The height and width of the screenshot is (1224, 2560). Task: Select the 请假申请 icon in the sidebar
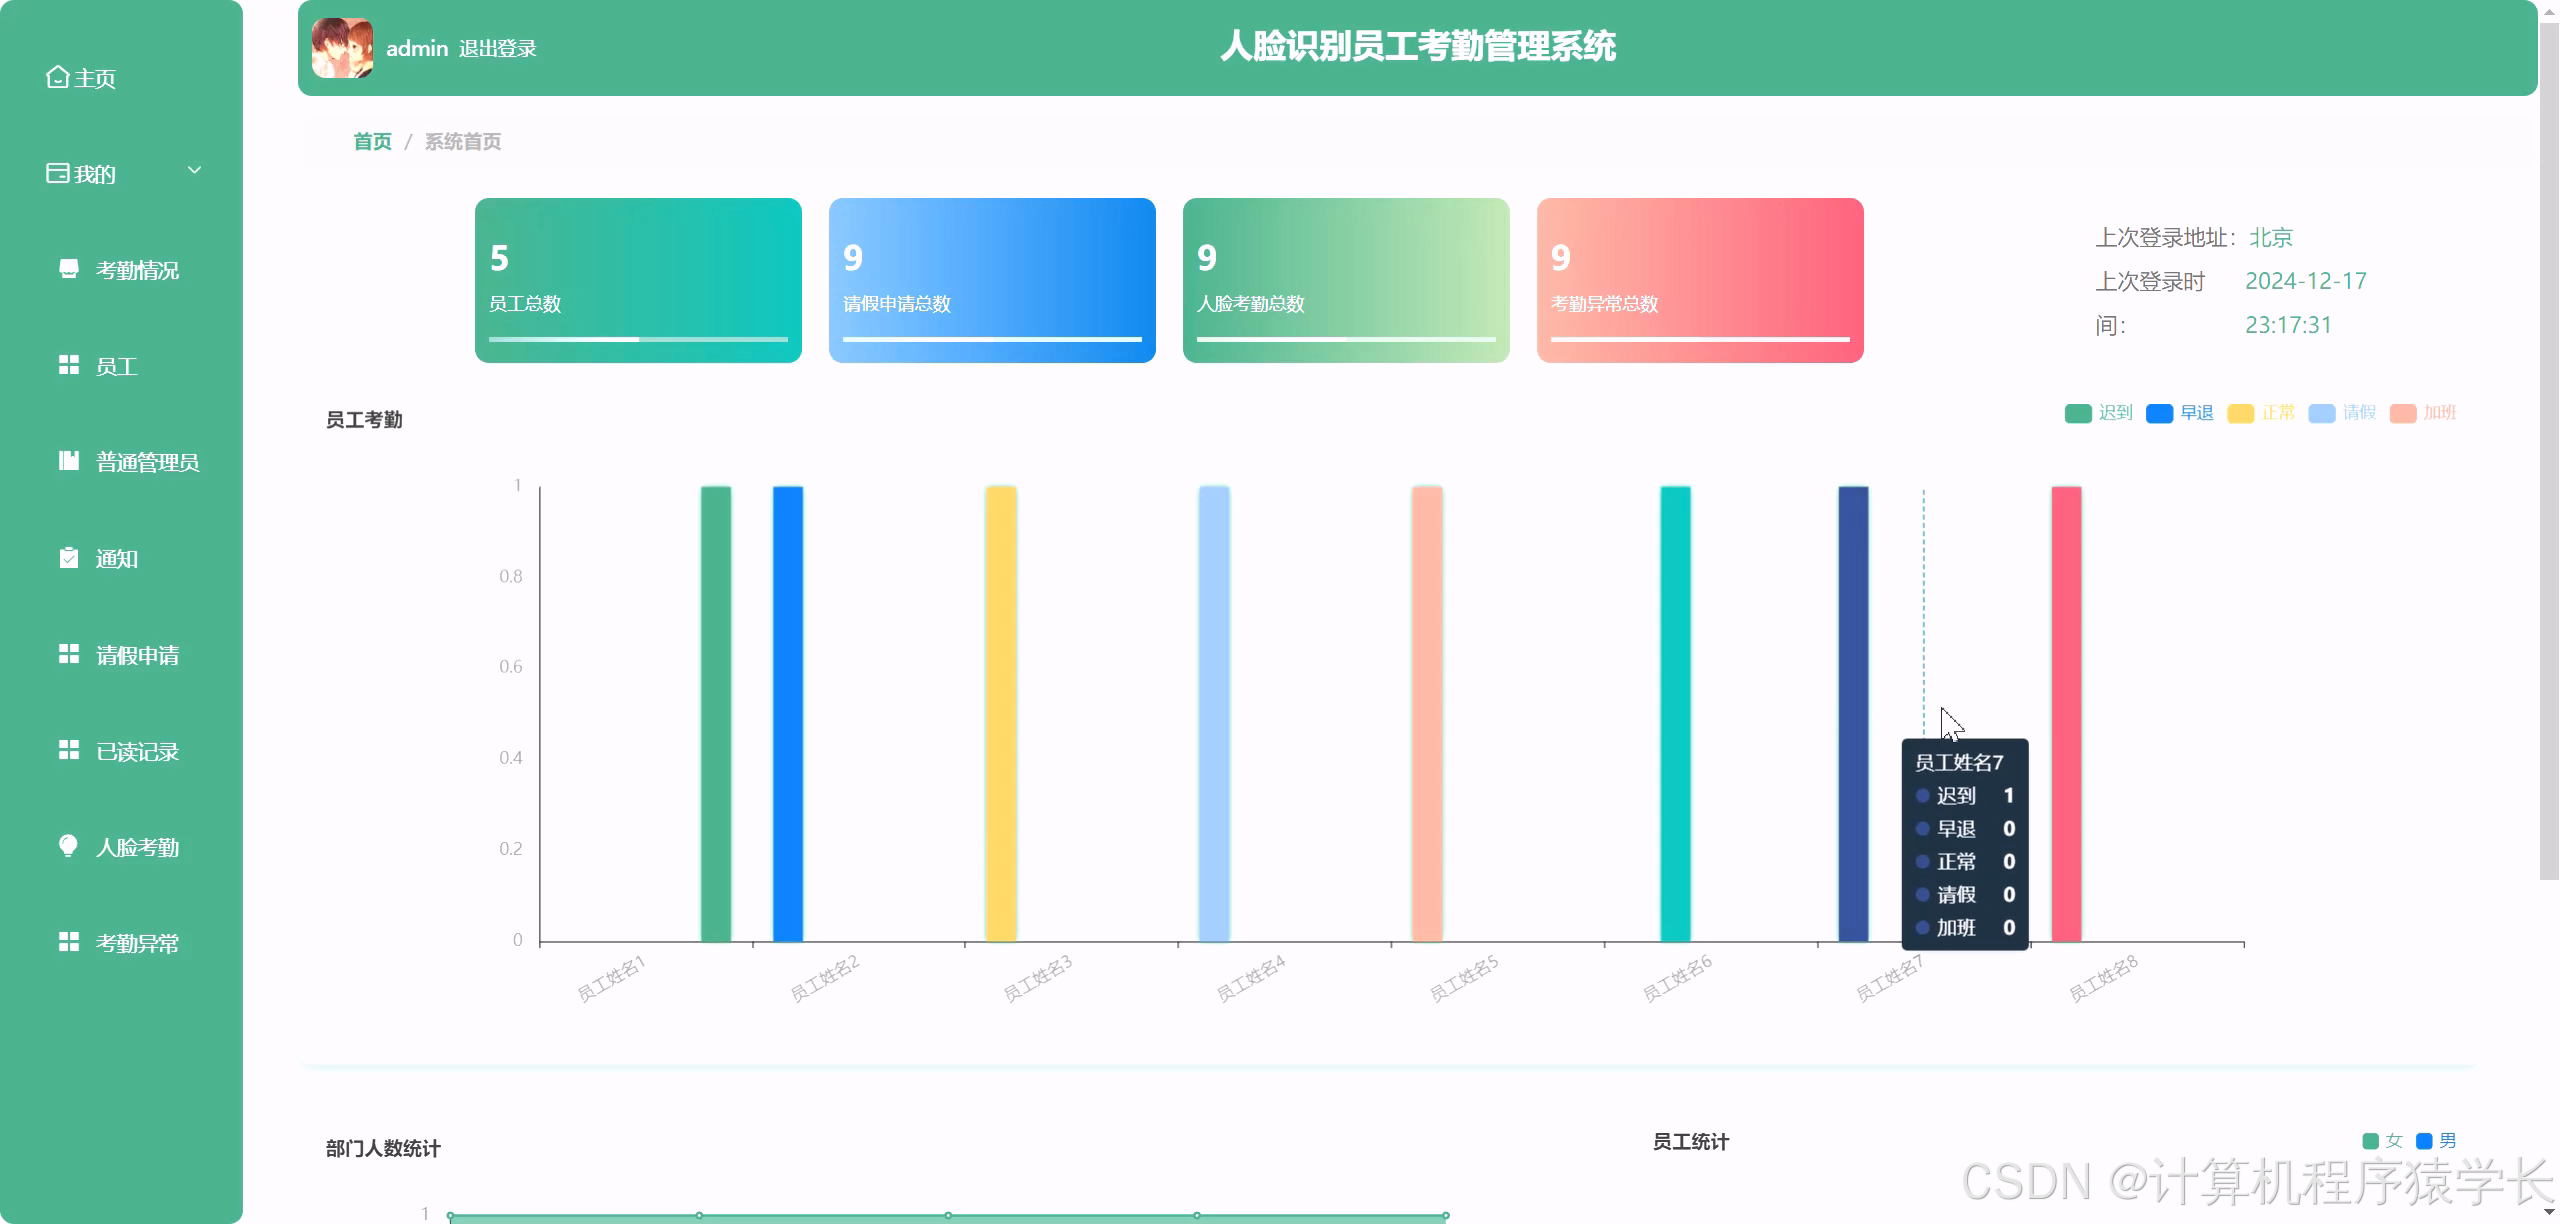68,654
